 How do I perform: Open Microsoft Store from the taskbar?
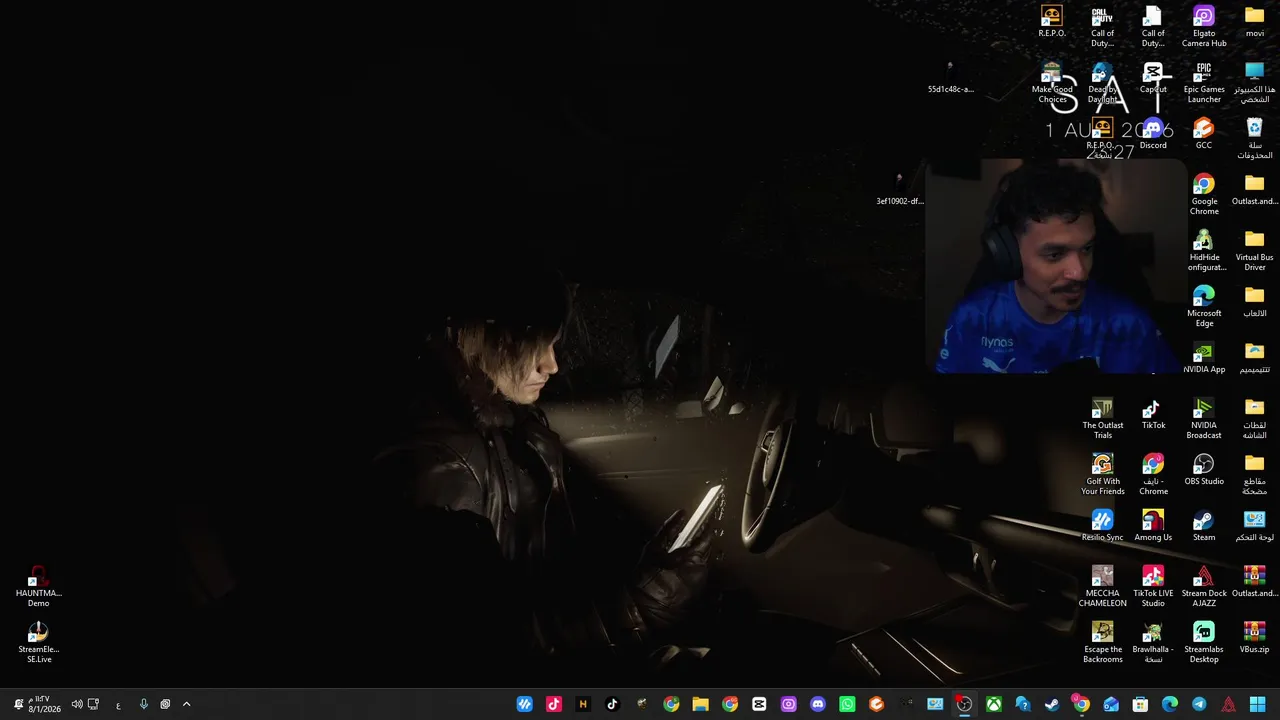[x=1140, y=704]
